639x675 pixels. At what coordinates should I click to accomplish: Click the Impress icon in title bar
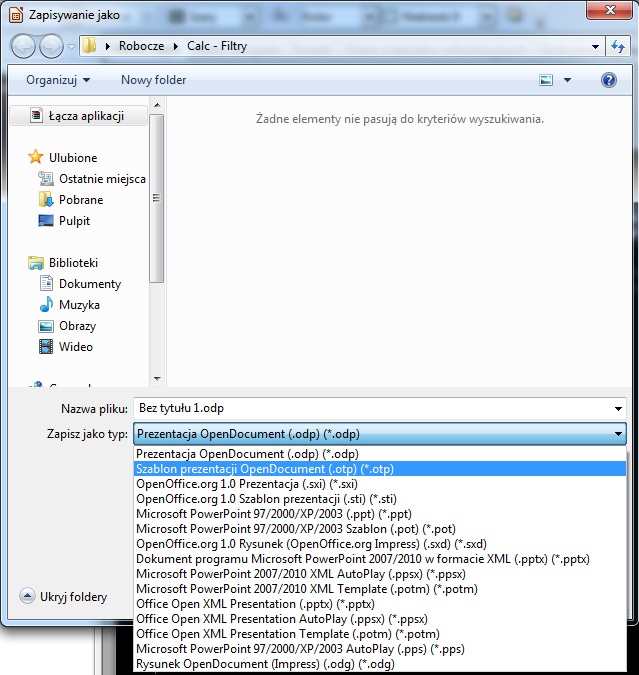click(x=16, y=15)
